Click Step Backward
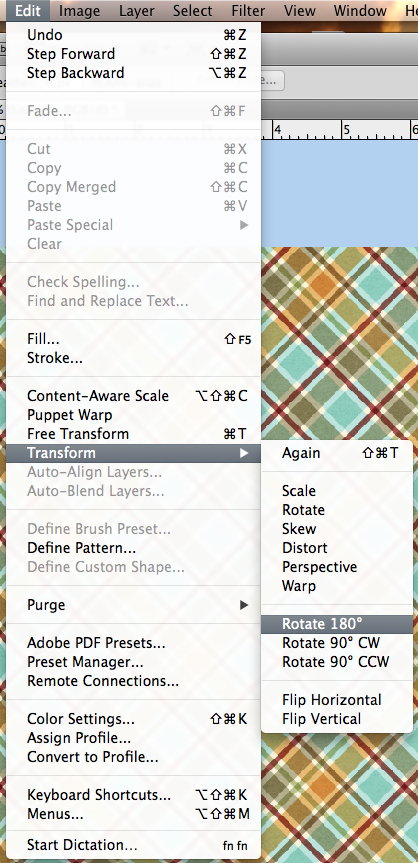Viewport: 418px width, 863px height. point(133,73)
